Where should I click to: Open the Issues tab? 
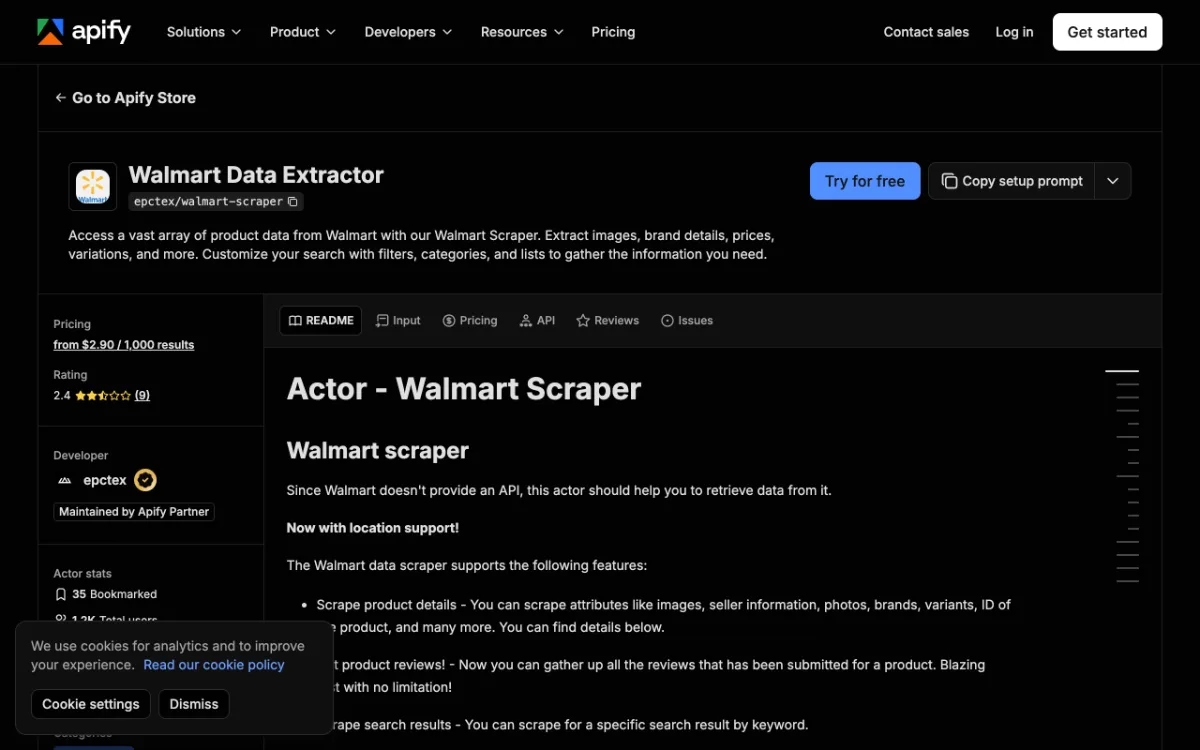coord(687,321)
